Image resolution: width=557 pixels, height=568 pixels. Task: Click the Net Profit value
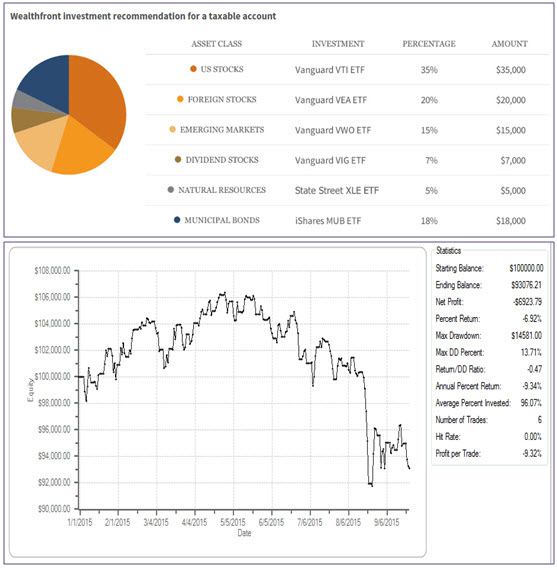(527, 302)
